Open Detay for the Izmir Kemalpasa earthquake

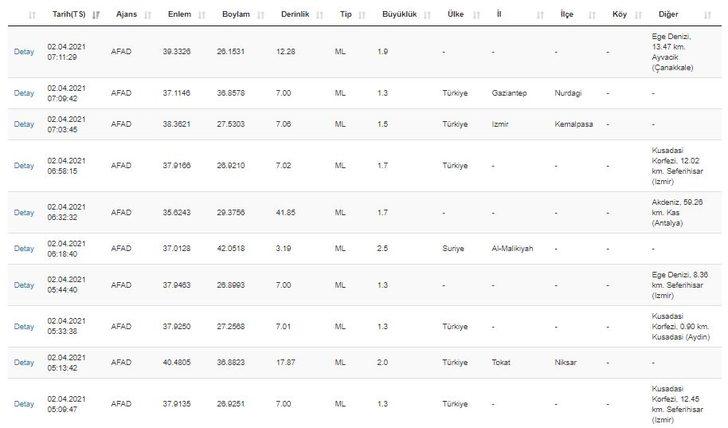(x=23, y=124)
